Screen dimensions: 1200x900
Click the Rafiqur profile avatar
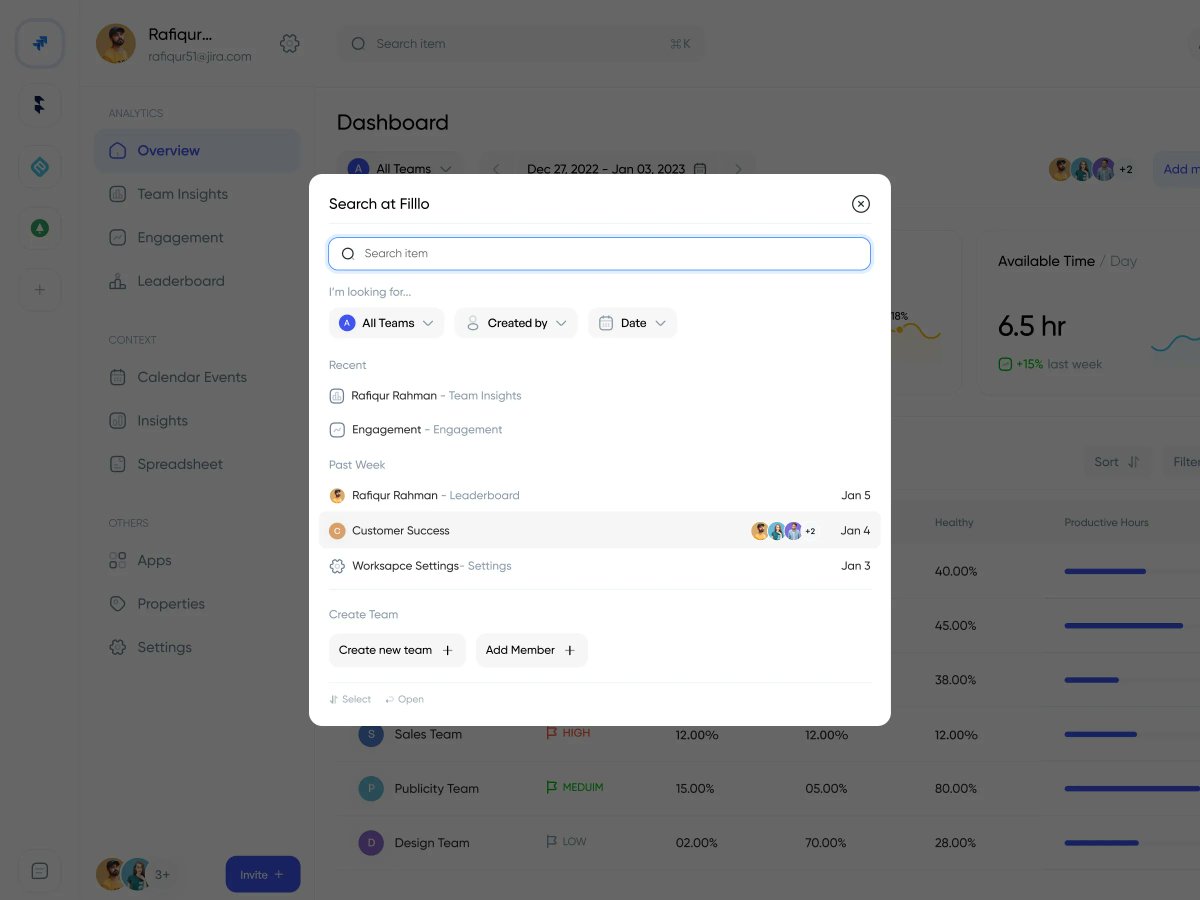click(x=116, y=44)
